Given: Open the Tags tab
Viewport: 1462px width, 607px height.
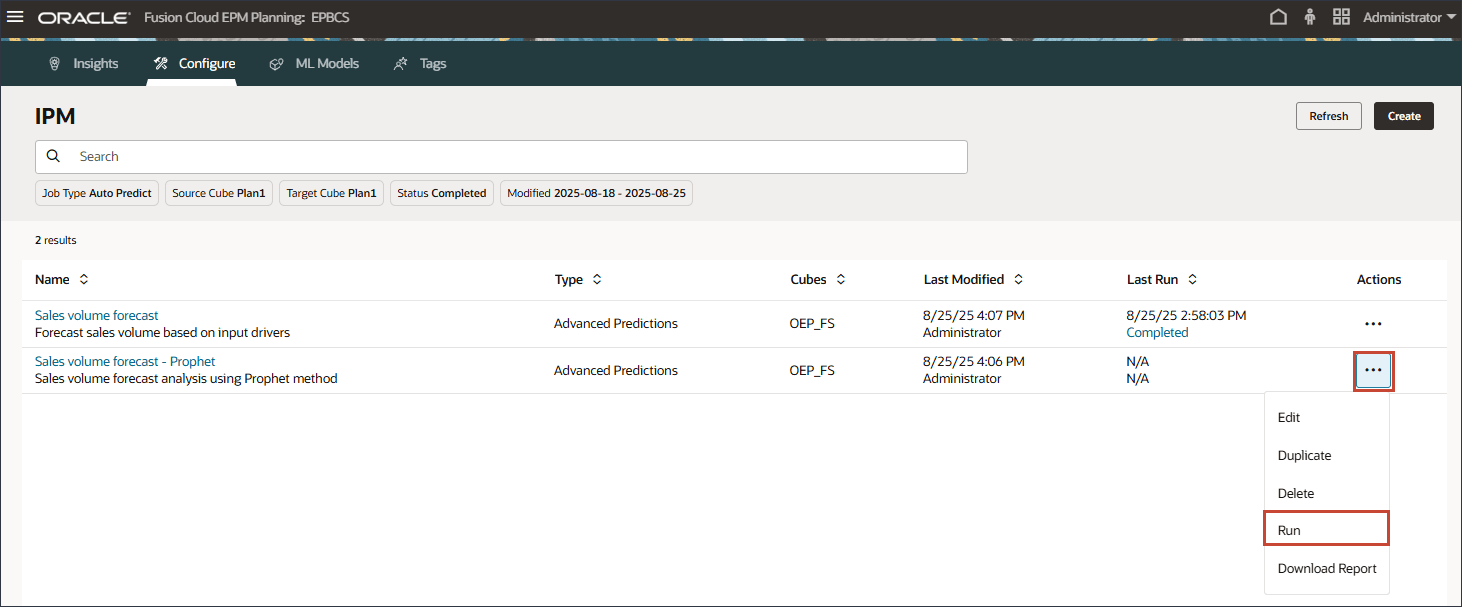Looking at the screenshot, I should 420,63.
